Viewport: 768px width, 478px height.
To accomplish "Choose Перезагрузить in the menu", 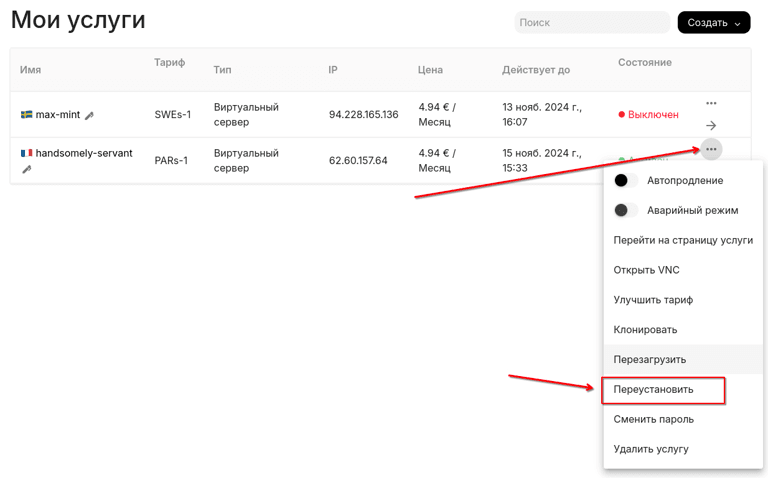I will [x=650, y=359].
